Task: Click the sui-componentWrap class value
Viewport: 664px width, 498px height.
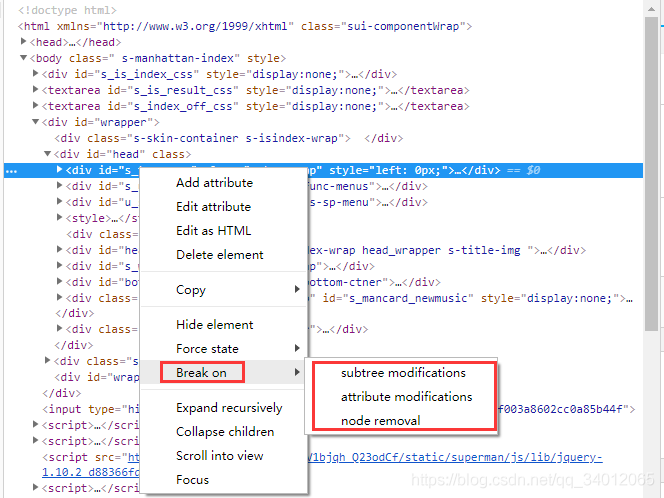Action: point(403,26)
